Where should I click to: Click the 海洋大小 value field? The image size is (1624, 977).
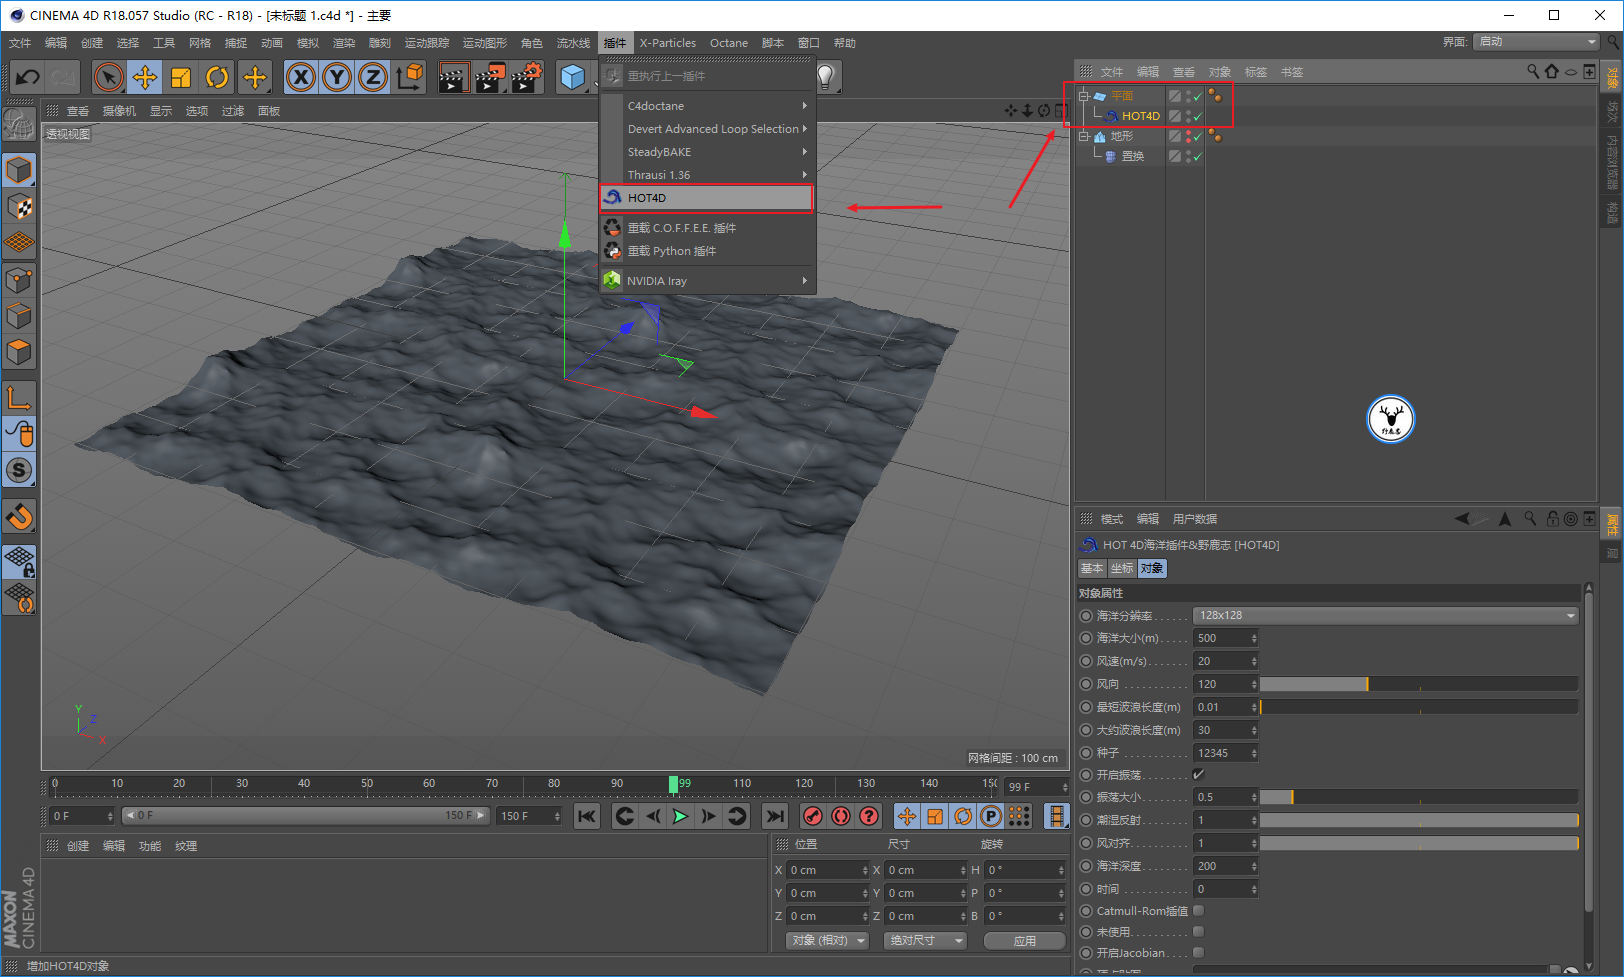coord(1225,638)
